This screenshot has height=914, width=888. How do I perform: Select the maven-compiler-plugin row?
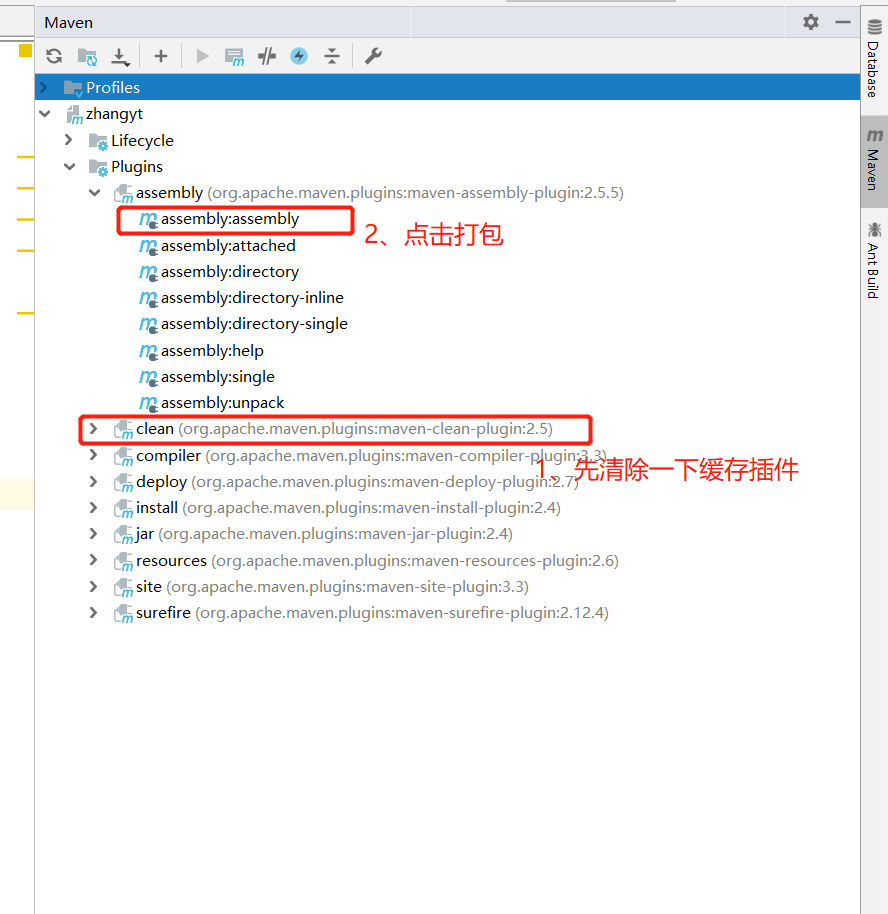(x=447, y=455)
